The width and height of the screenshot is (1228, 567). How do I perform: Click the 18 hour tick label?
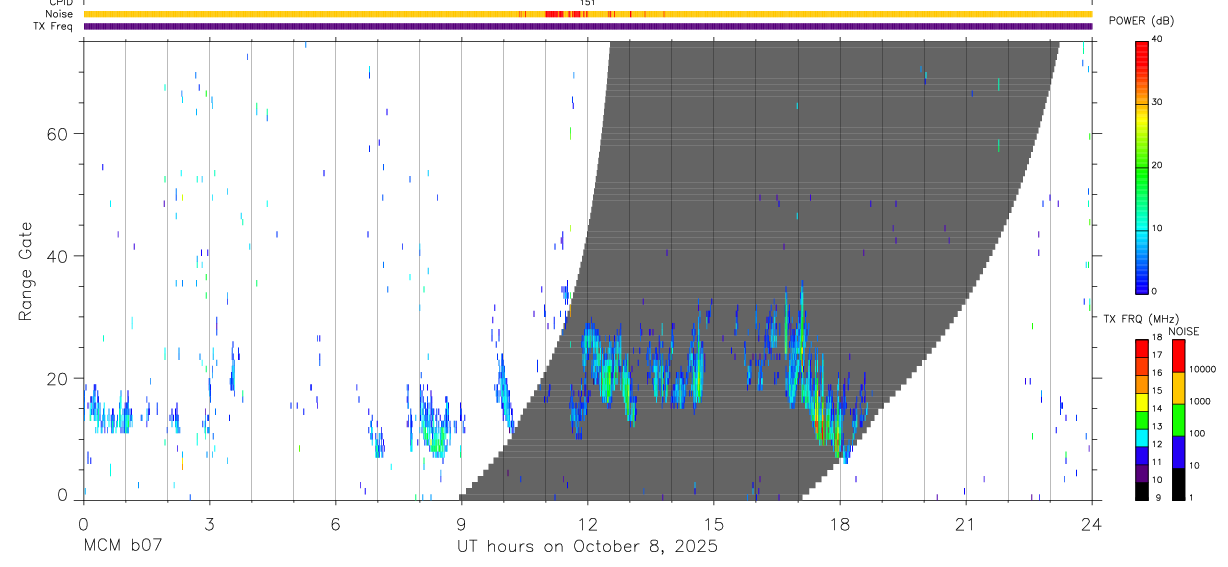click(840, 524)
